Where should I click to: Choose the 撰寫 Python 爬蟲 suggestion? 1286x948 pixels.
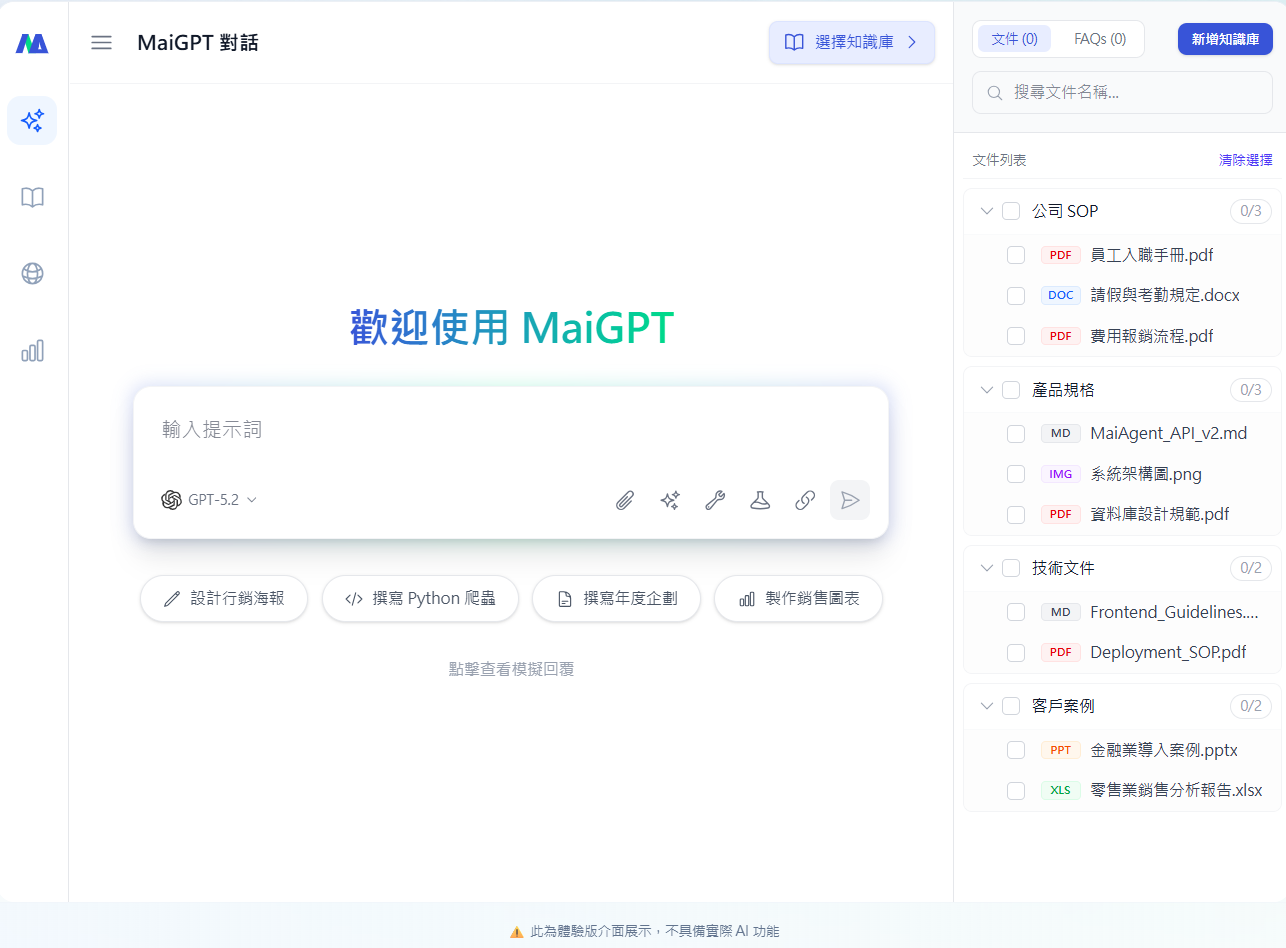coord(420,598)
